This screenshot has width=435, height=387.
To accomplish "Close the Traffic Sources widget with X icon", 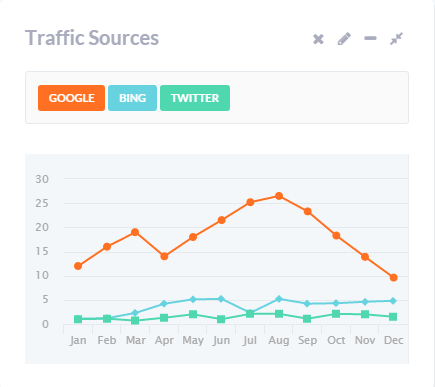I will 318,39.
